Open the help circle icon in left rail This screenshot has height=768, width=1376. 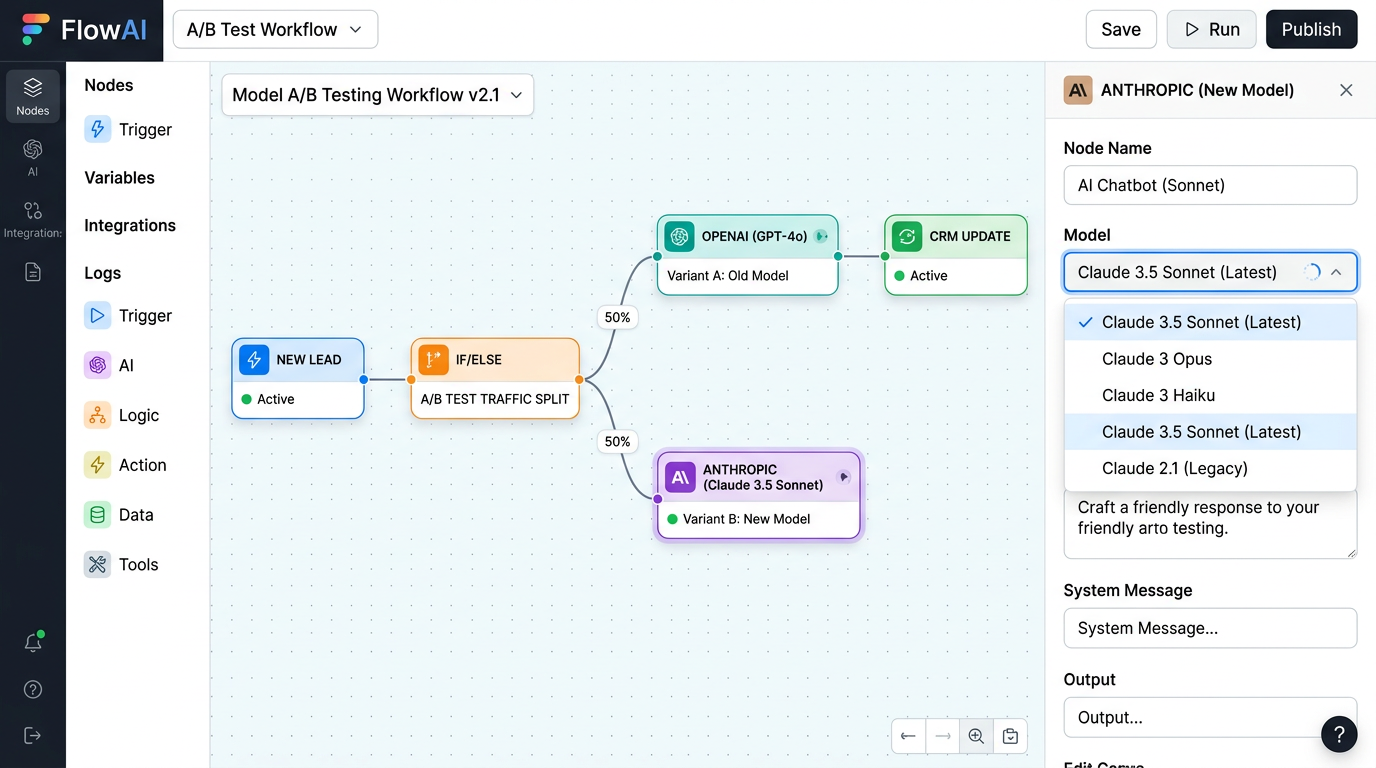(x=33, y=689)
